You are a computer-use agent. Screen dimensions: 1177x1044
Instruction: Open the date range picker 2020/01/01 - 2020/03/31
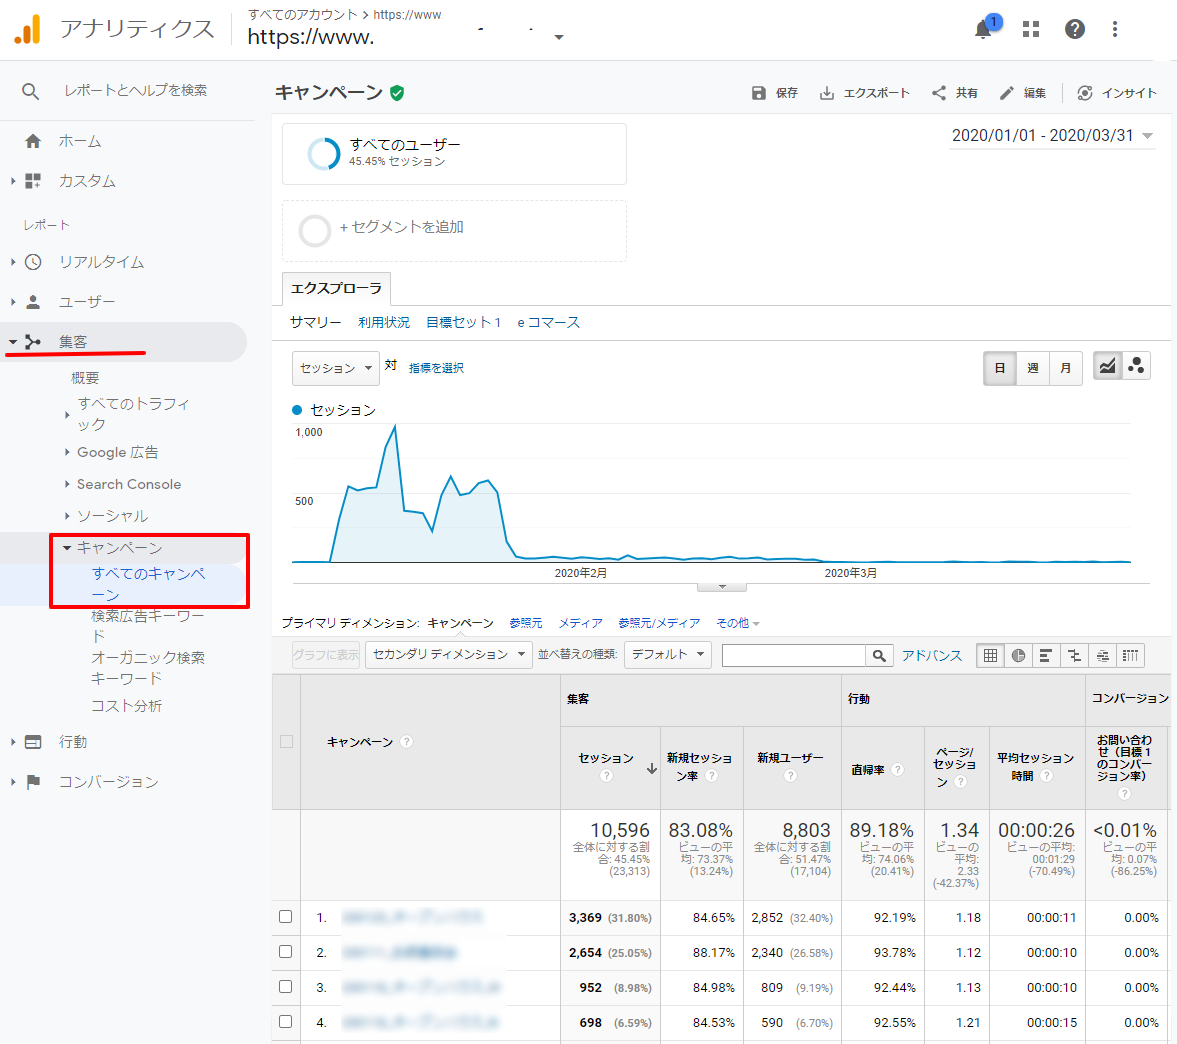1052,136
